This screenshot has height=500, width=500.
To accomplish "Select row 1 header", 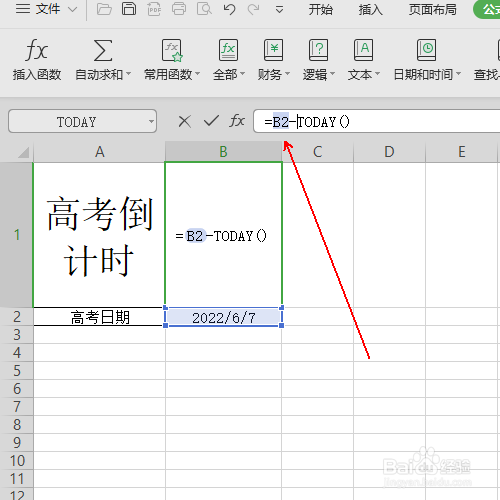I will pos(17,235).
